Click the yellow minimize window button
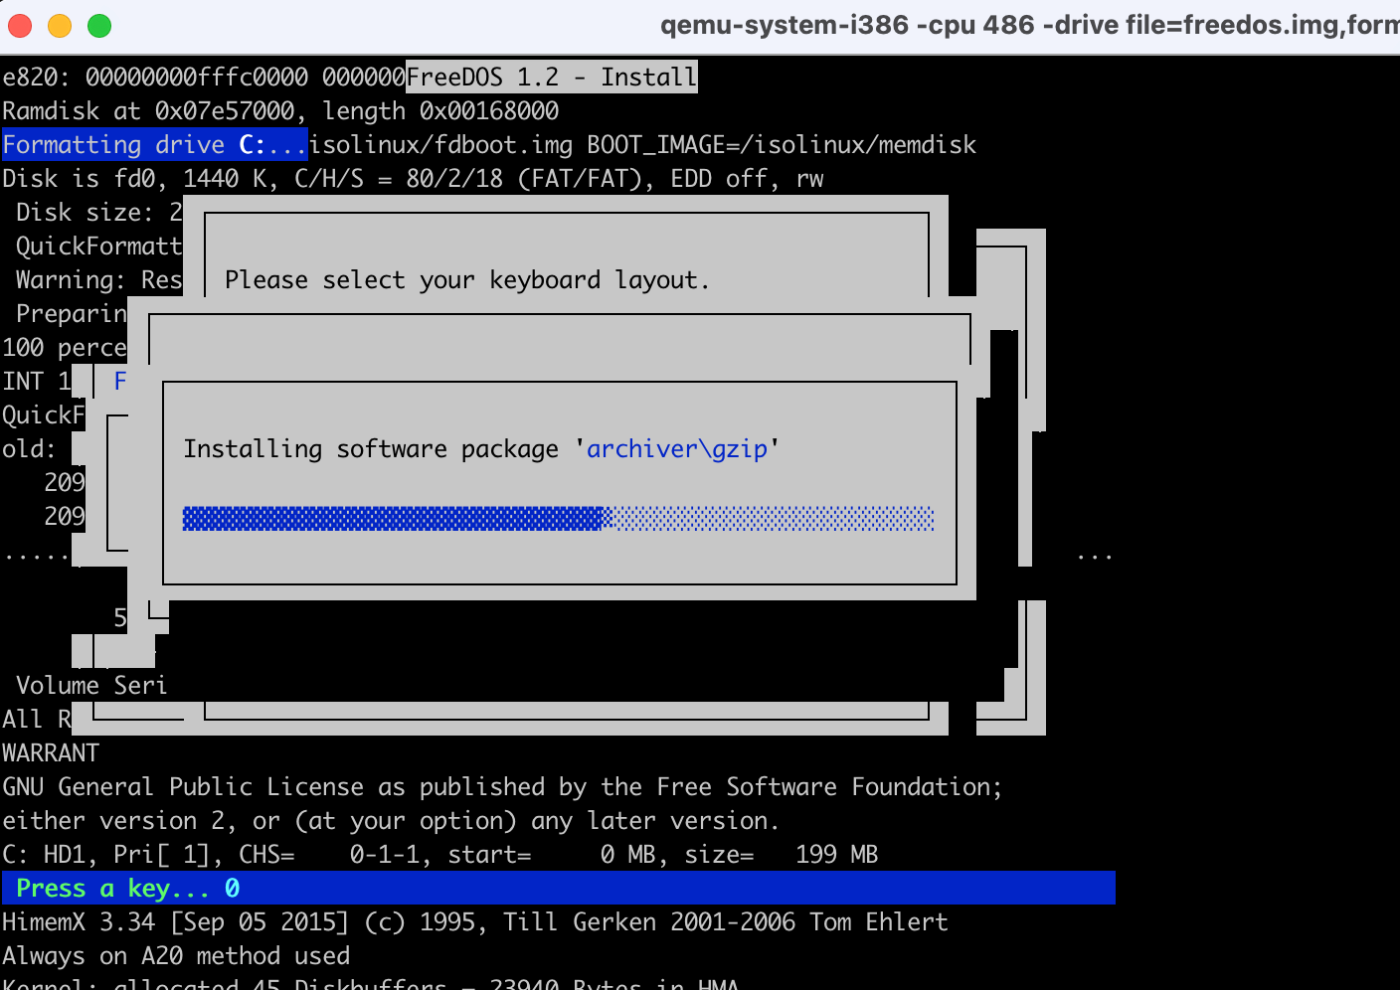1400x990 pixels. pyautogui.click(x=60, y=25)
